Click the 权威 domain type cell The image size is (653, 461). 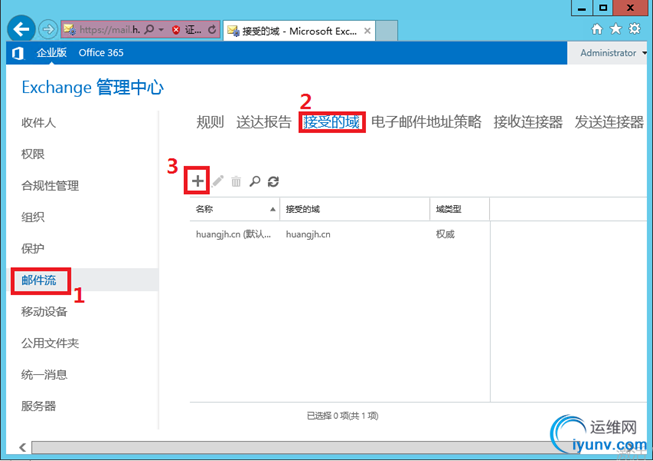445,234
